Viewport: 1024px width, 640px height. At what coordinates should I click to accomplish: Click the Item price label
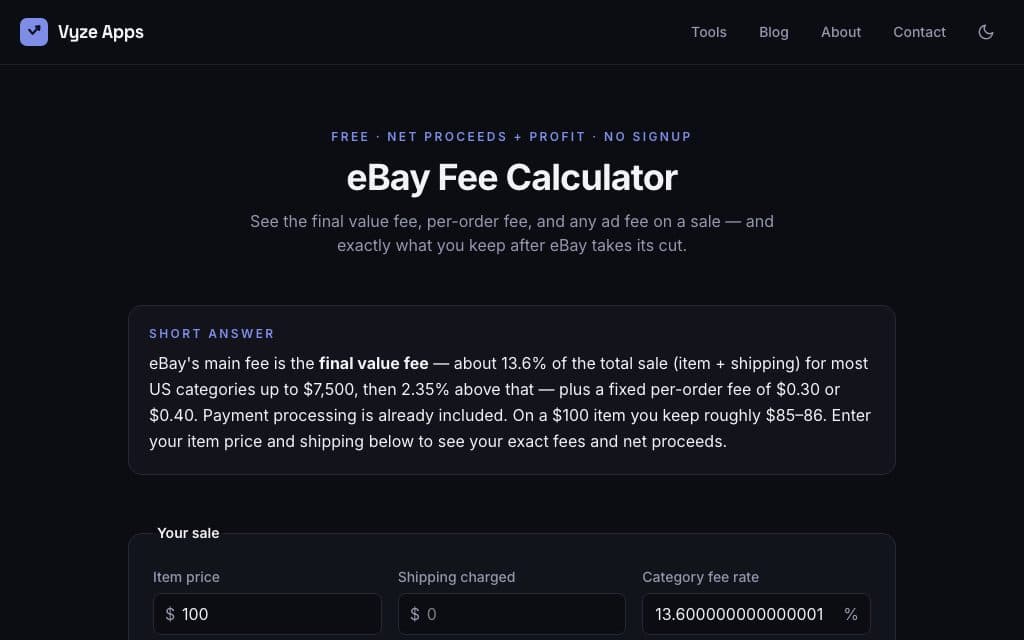[x=186, y=577]
